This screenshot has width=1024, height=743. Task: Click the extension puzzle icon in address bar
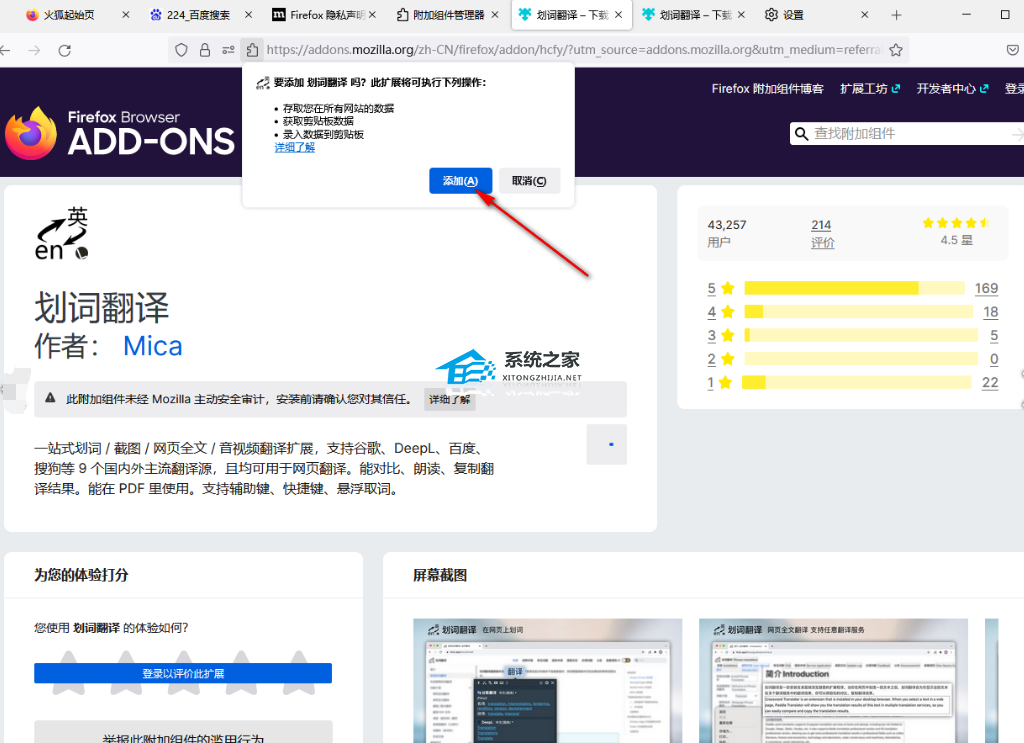click(252, 50)
